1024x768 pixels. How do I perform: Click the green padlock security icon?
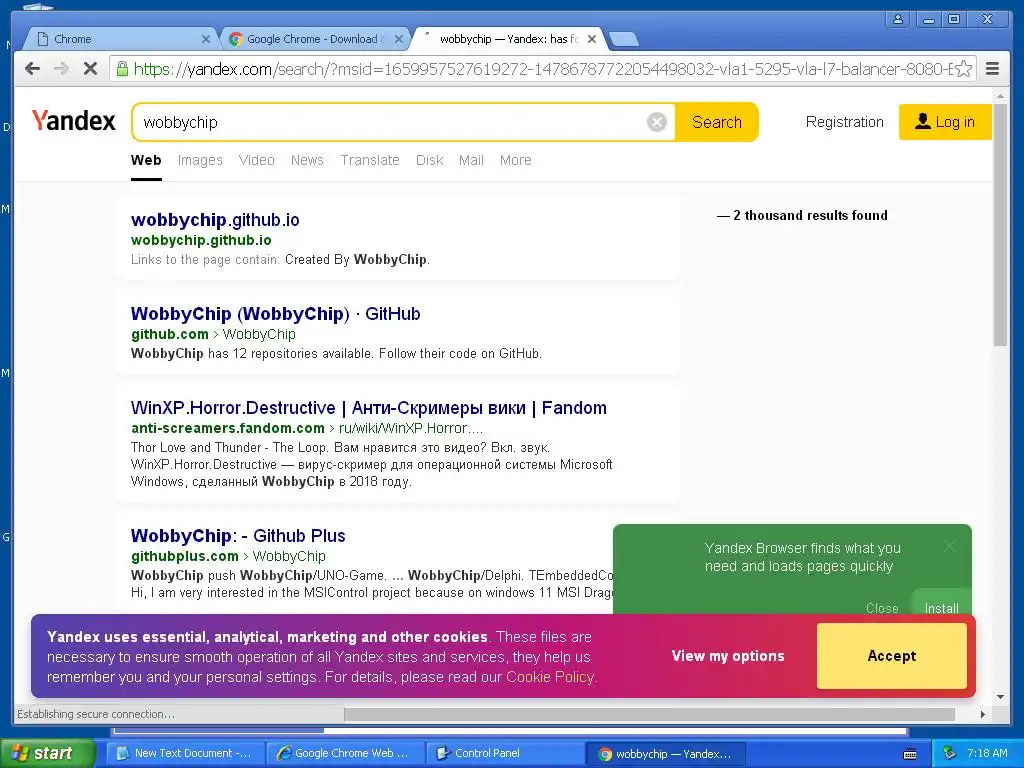pyautogui.click(x=122, y=69)
